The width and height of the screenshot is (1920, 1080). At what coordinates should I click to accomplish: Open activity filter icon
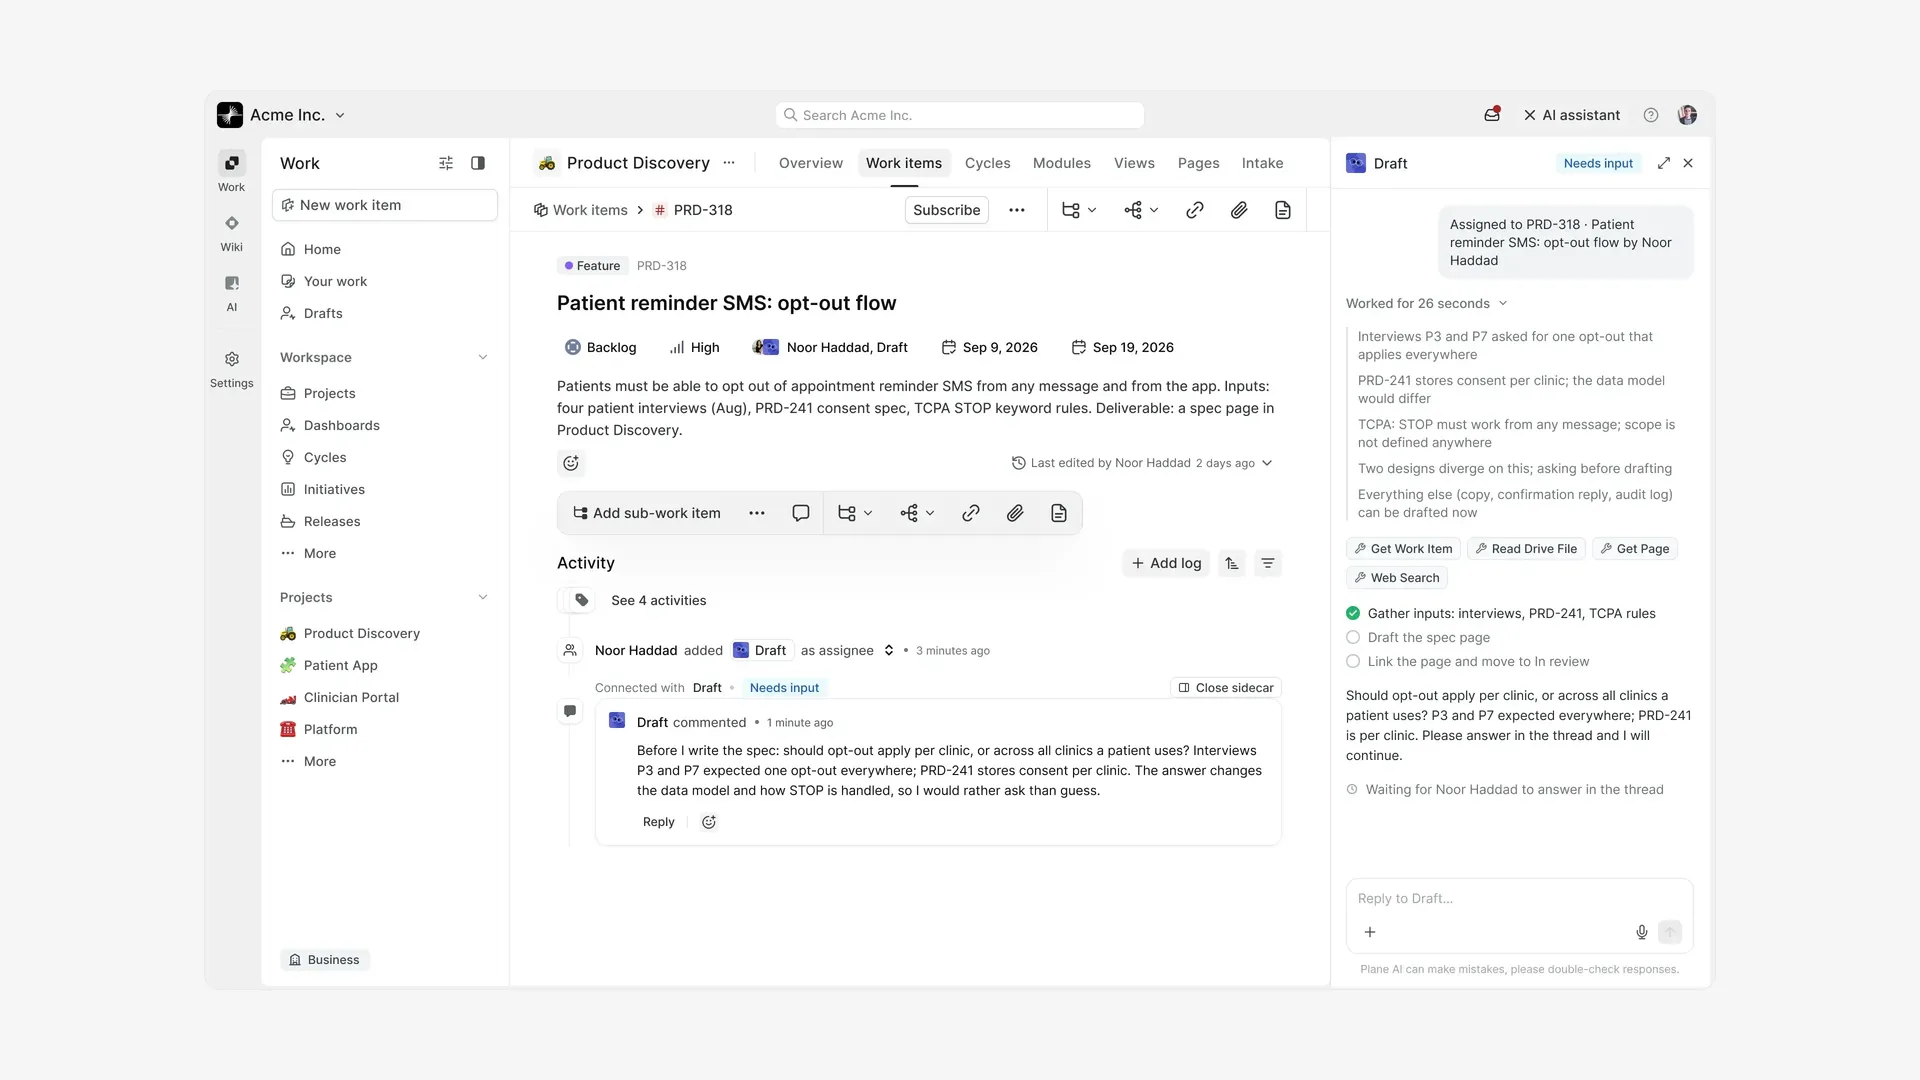[x=1268, y=563]
